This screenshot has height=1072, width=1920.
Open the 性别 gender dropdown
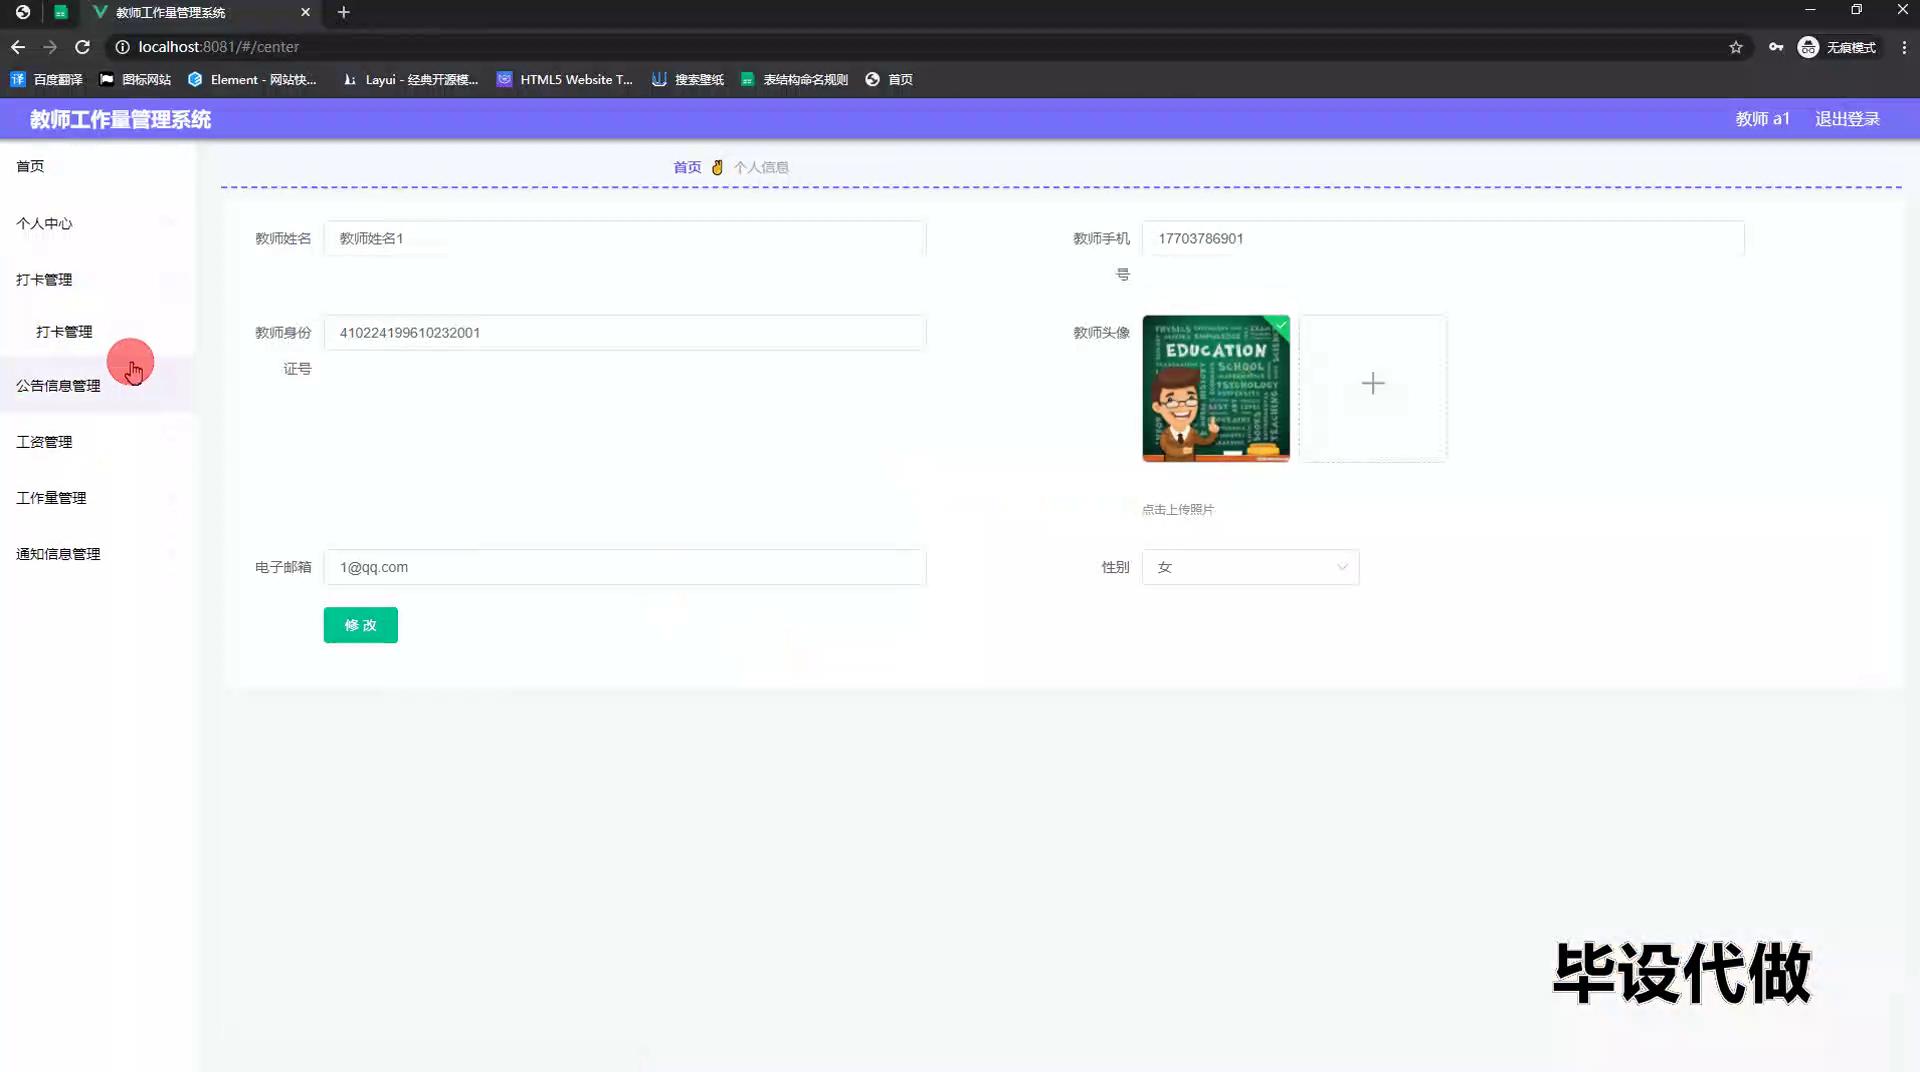coord(1250,567)
